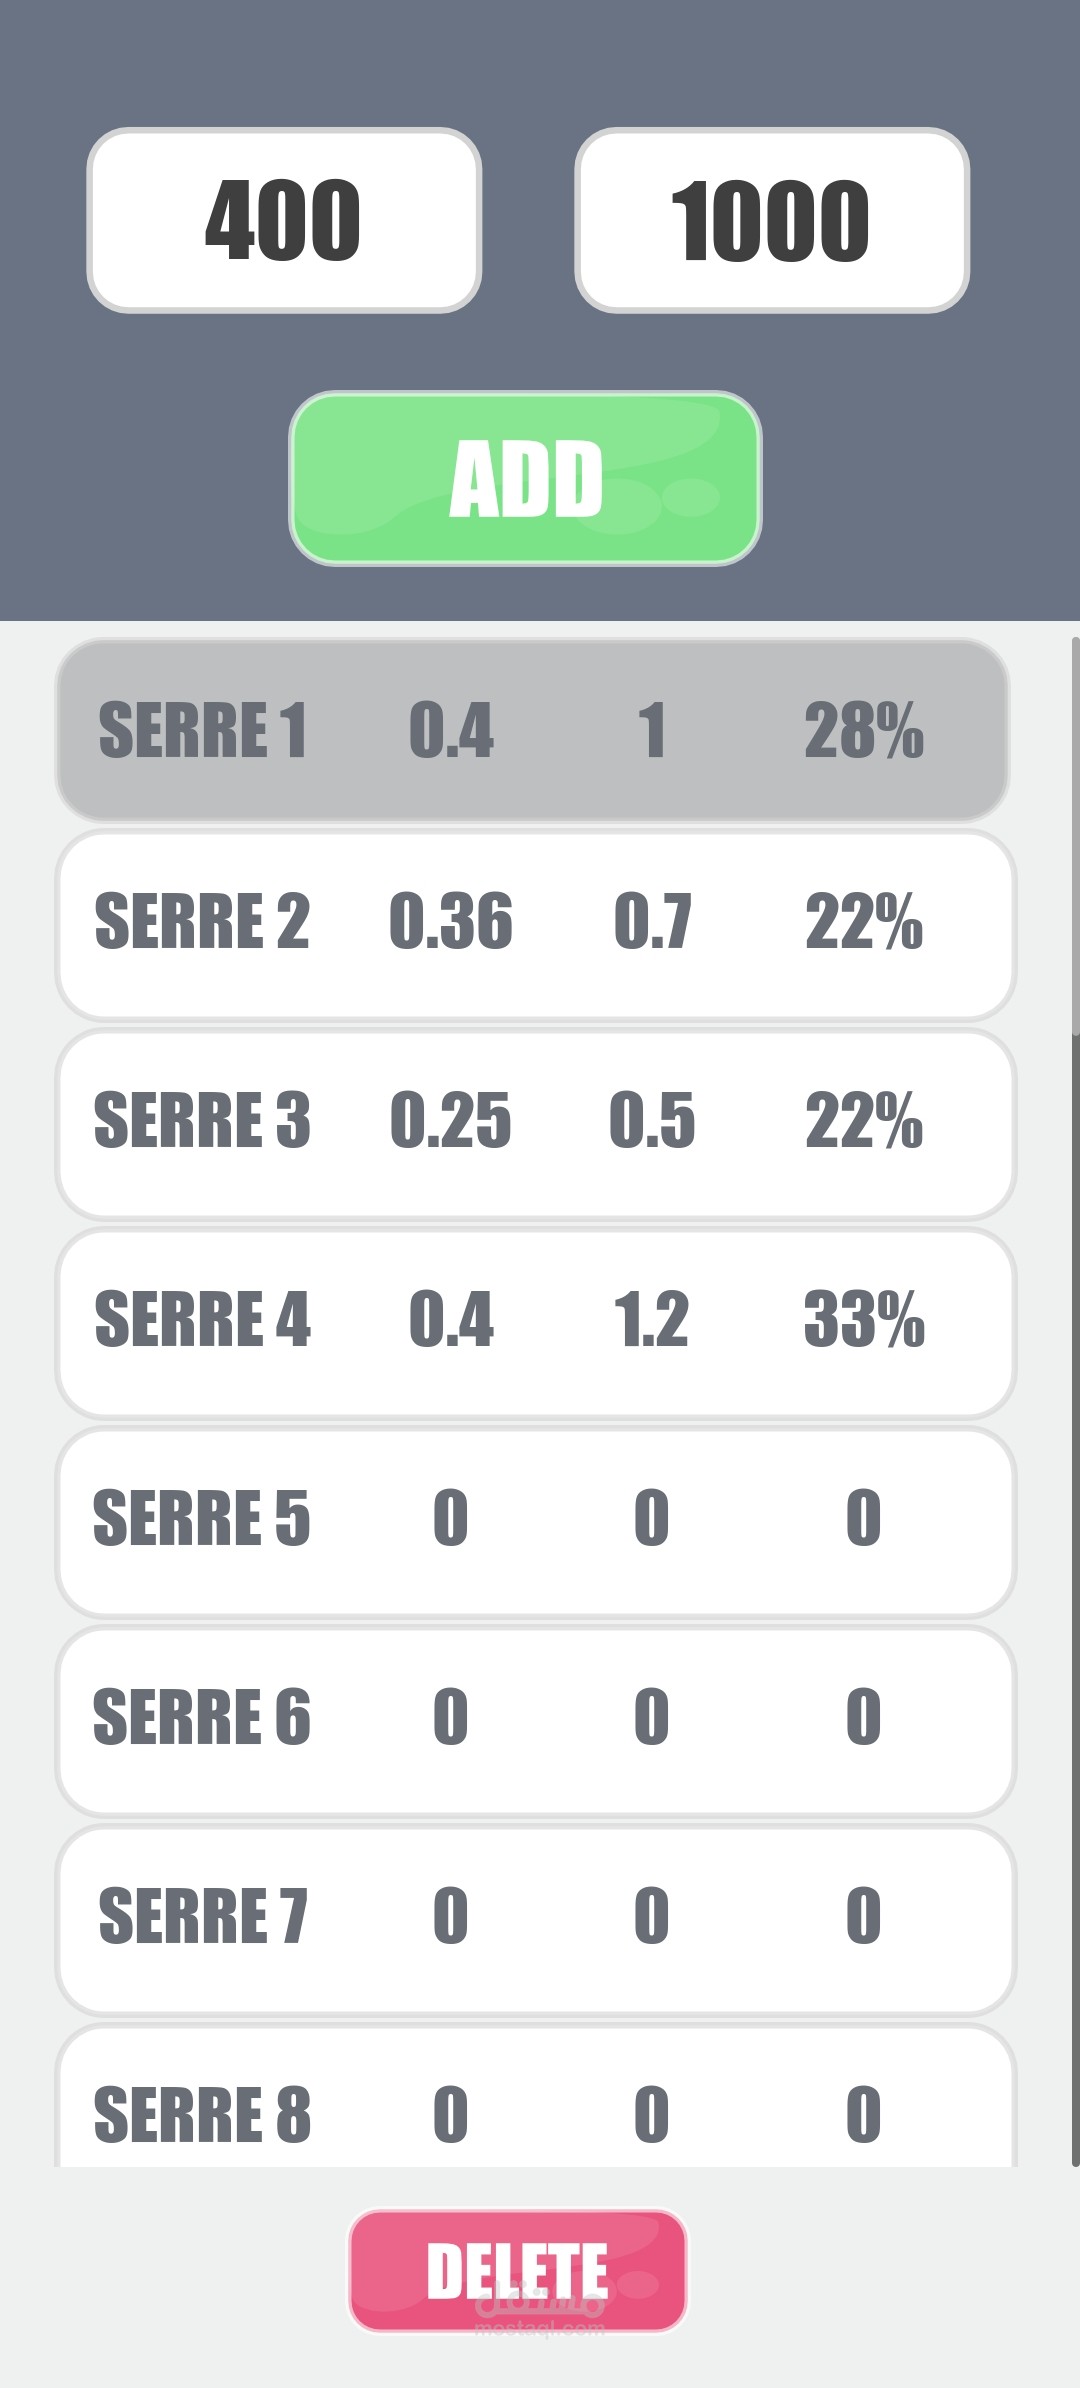Select the SERRE 1 row
The height and width of the screenshot is (2388, 1080).
coord(532,730)
